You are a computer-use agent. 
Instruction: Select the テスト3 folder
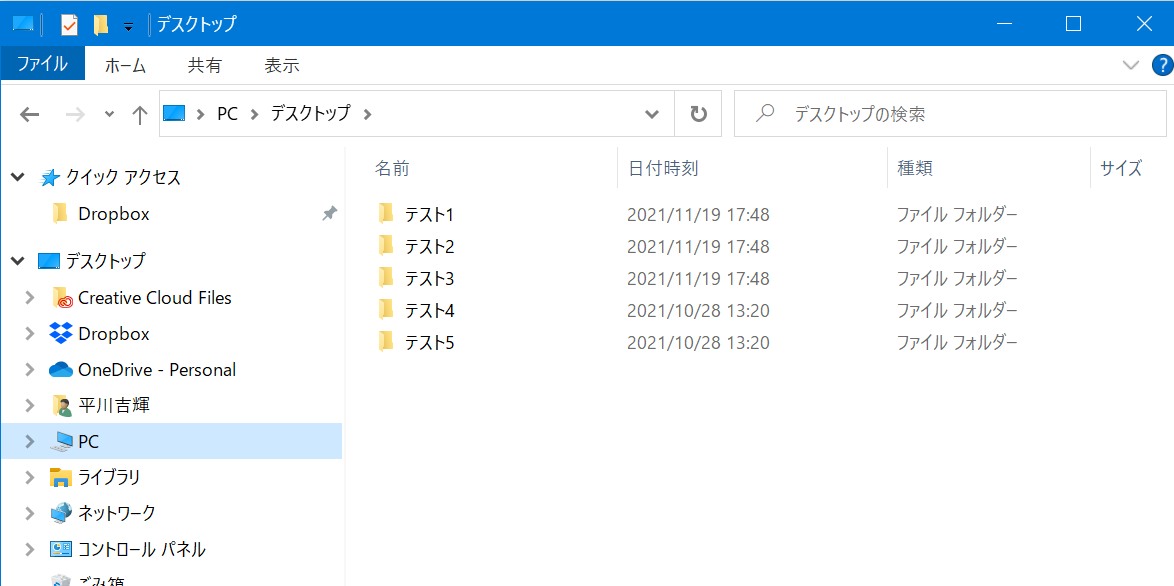(x=429, y=278)
